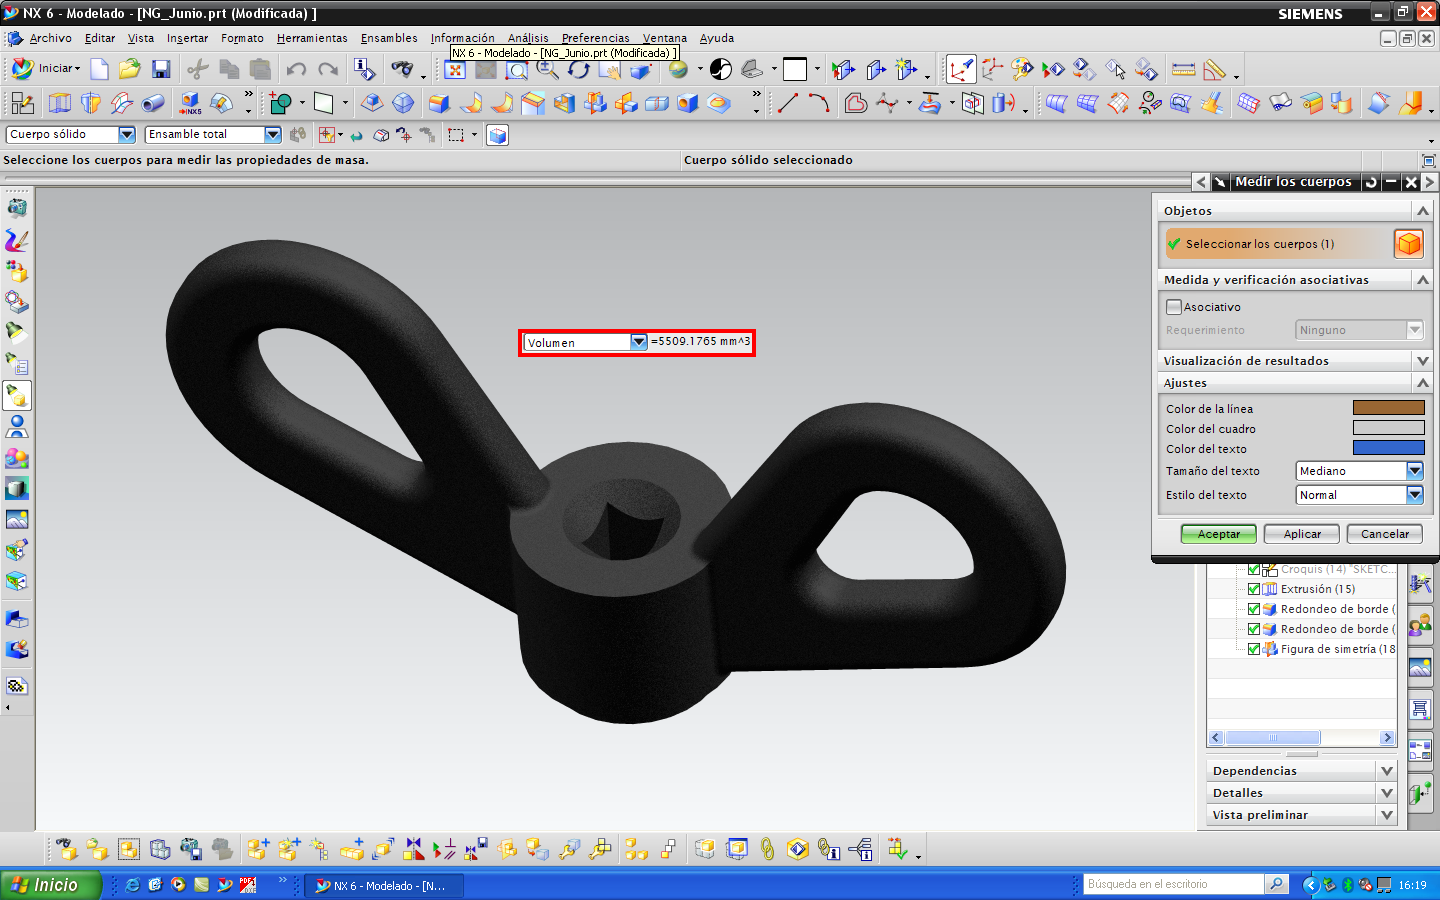This screenshot has height=900, width=1440.
Task: Open the Tamaño del texto Mediano dropdown
Action: tap(1415, 471)
